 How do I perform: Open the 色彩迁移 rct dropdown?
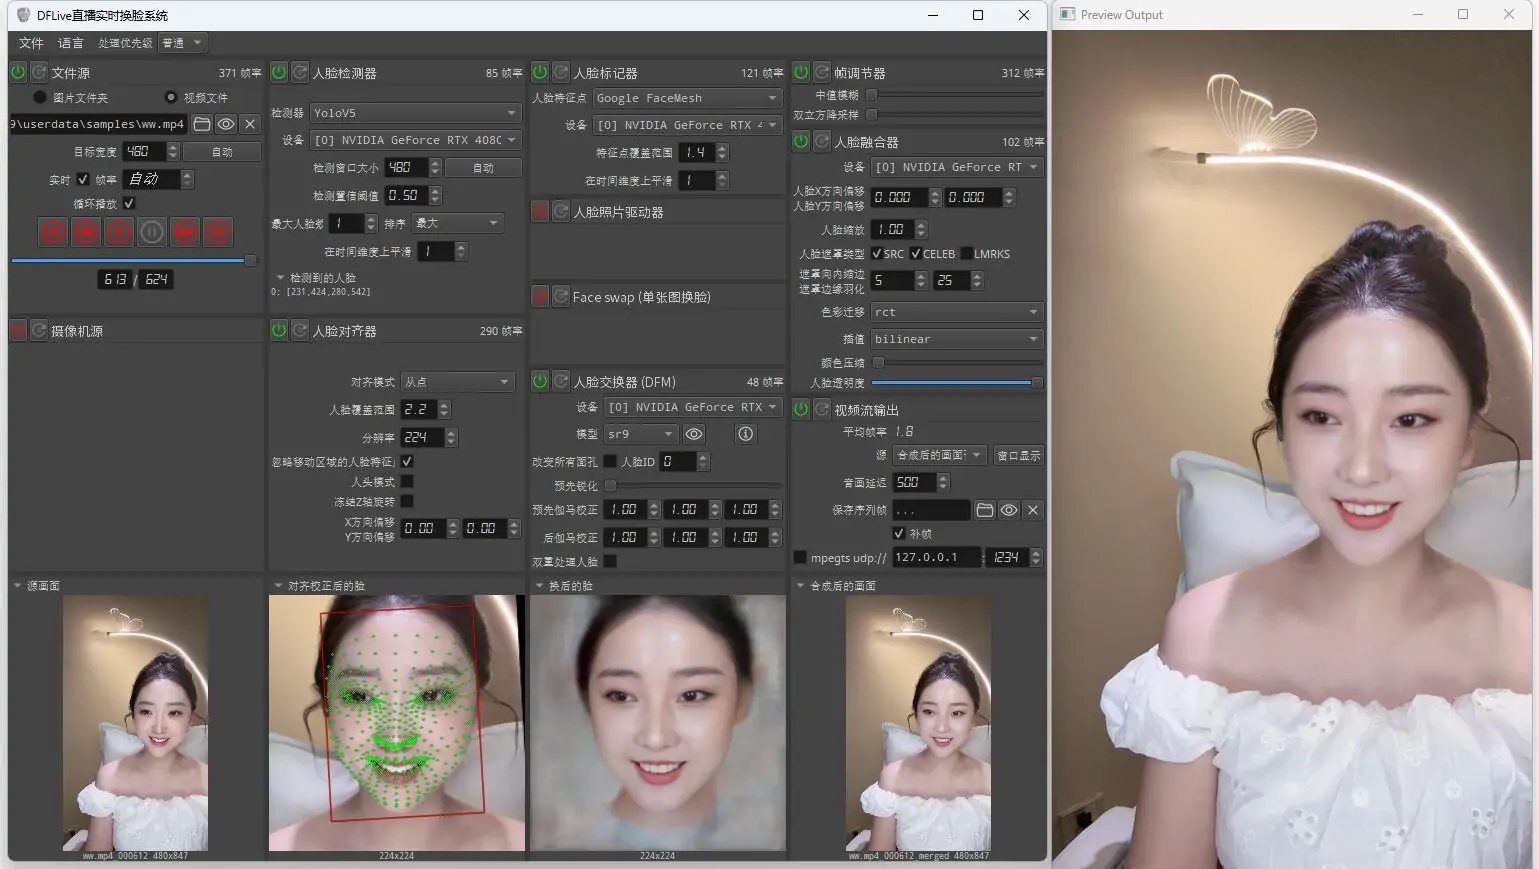coord(956,312)
